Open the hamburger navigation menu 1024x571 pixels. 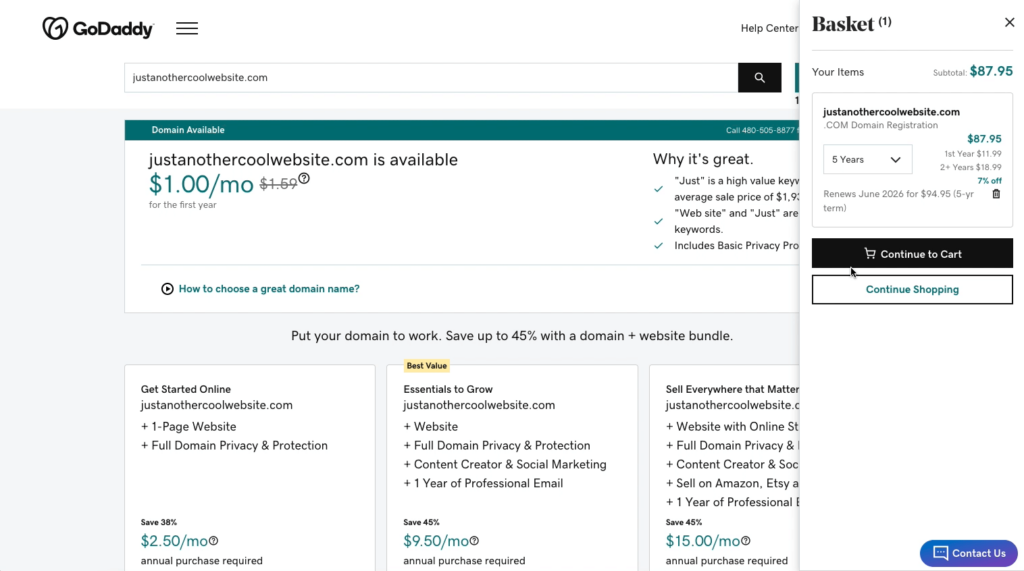pos(187,29)
